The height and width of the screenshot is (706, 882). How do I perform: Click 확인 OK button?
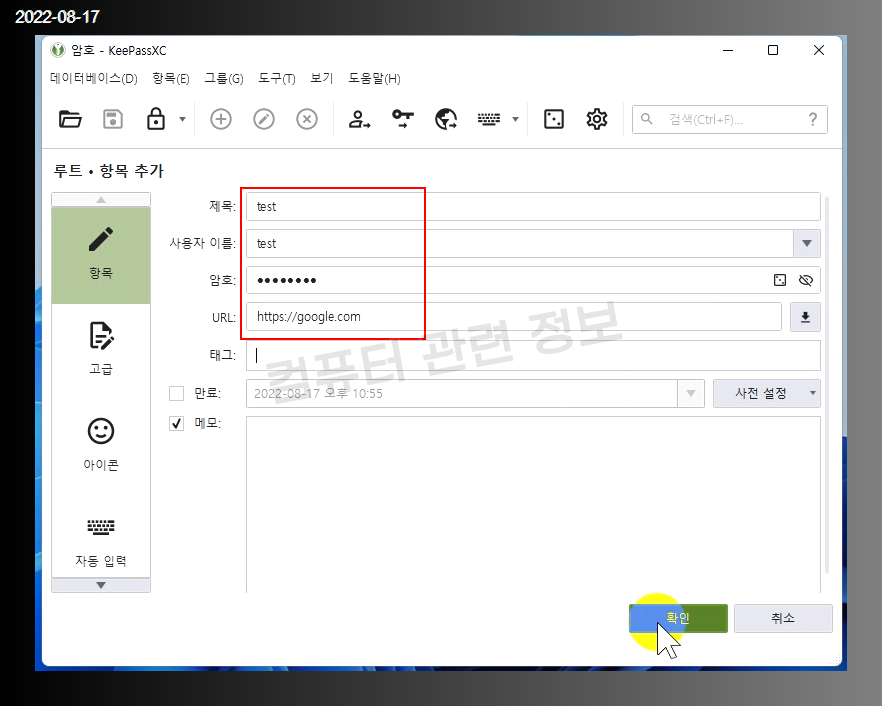[x=678, y=618]
